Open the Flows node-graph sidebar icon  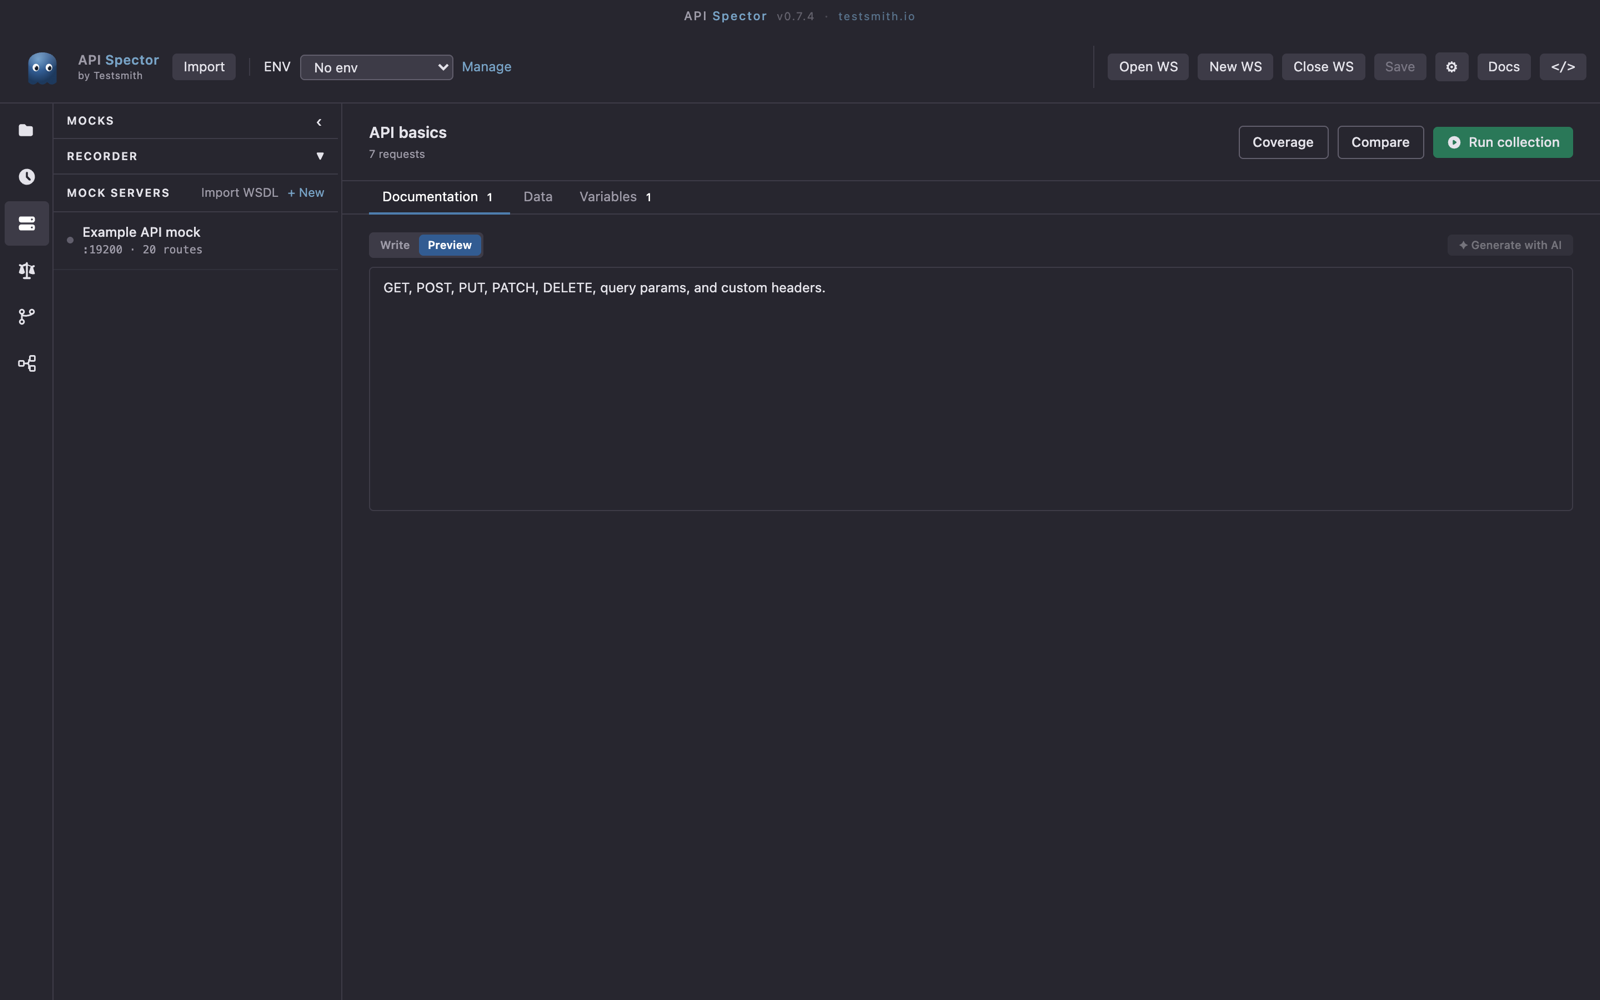coord(26,363)
